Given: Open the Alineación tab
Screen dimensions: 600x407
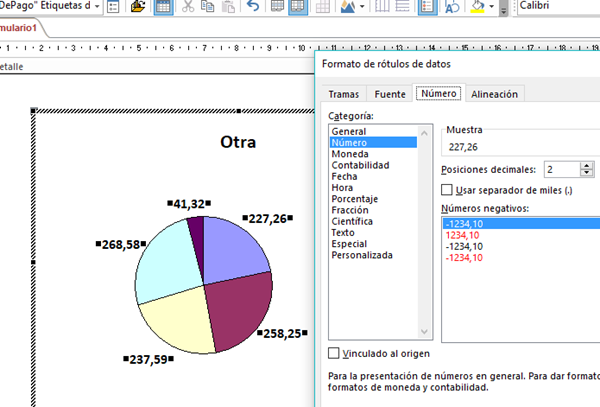Looking at the screenshot, I should (494, 94).
